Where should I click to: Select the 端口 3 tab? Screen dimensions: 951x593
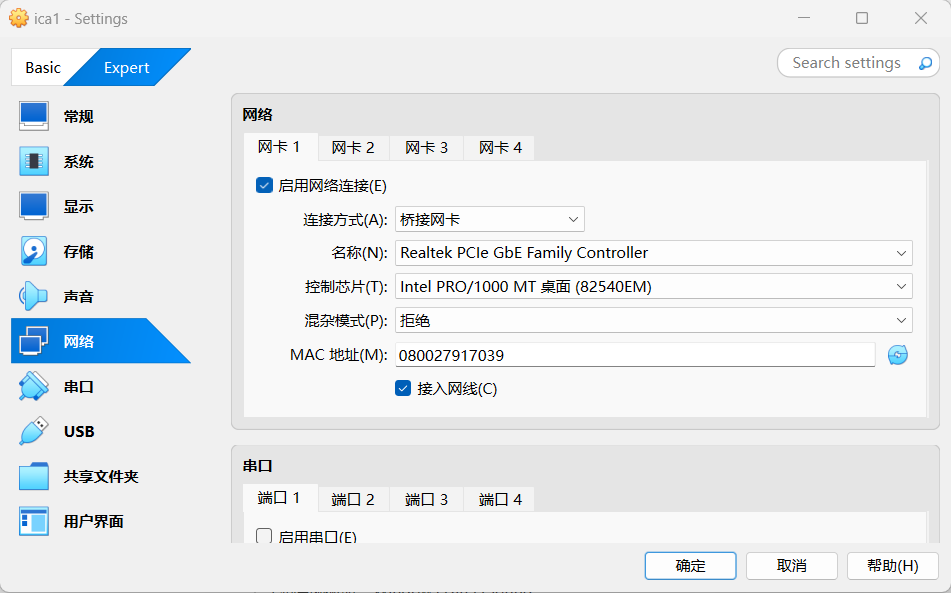point(426,500)
